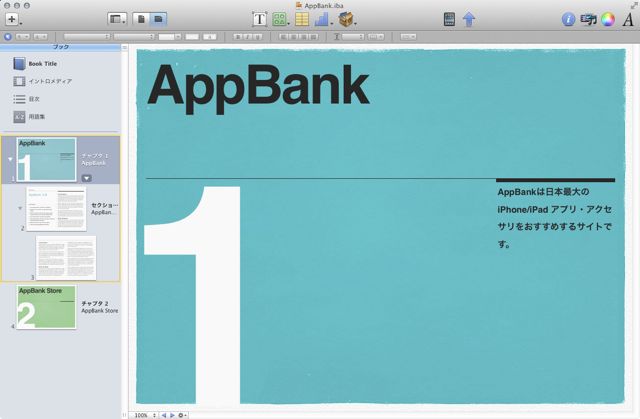
Task: Switch to landscape orientation
Action: tap(158, 19)
